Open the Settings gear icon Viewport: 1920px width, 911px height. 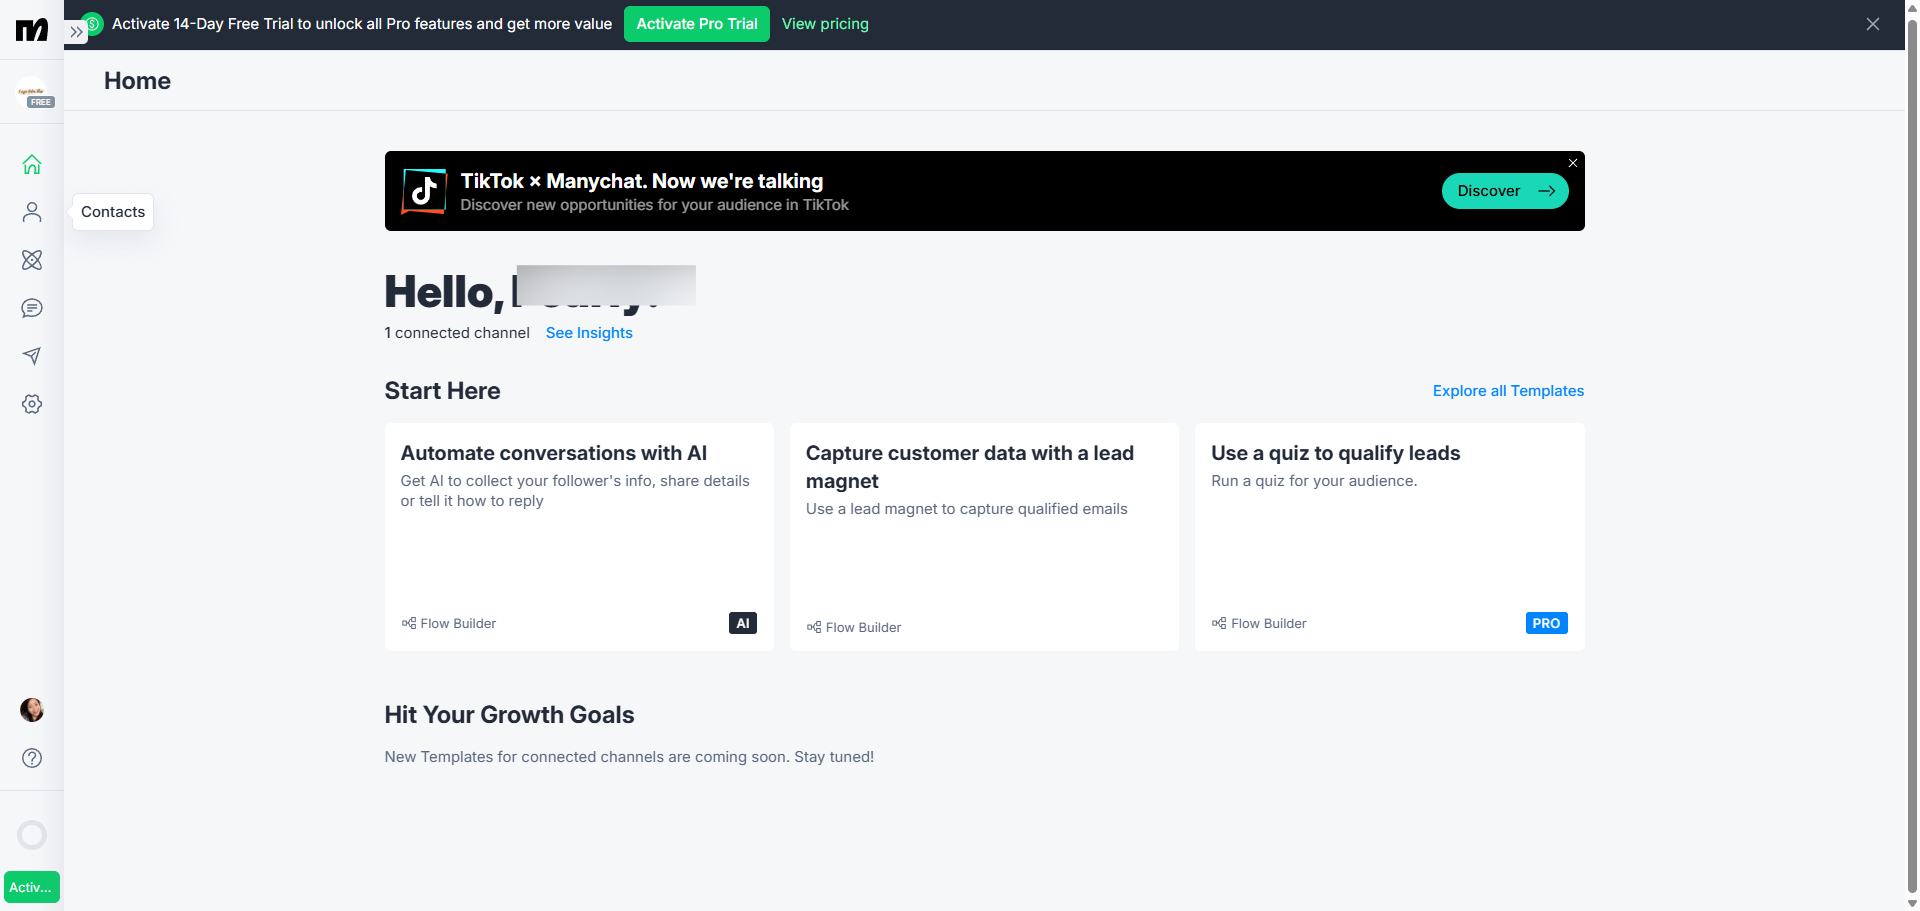[32, 404]
